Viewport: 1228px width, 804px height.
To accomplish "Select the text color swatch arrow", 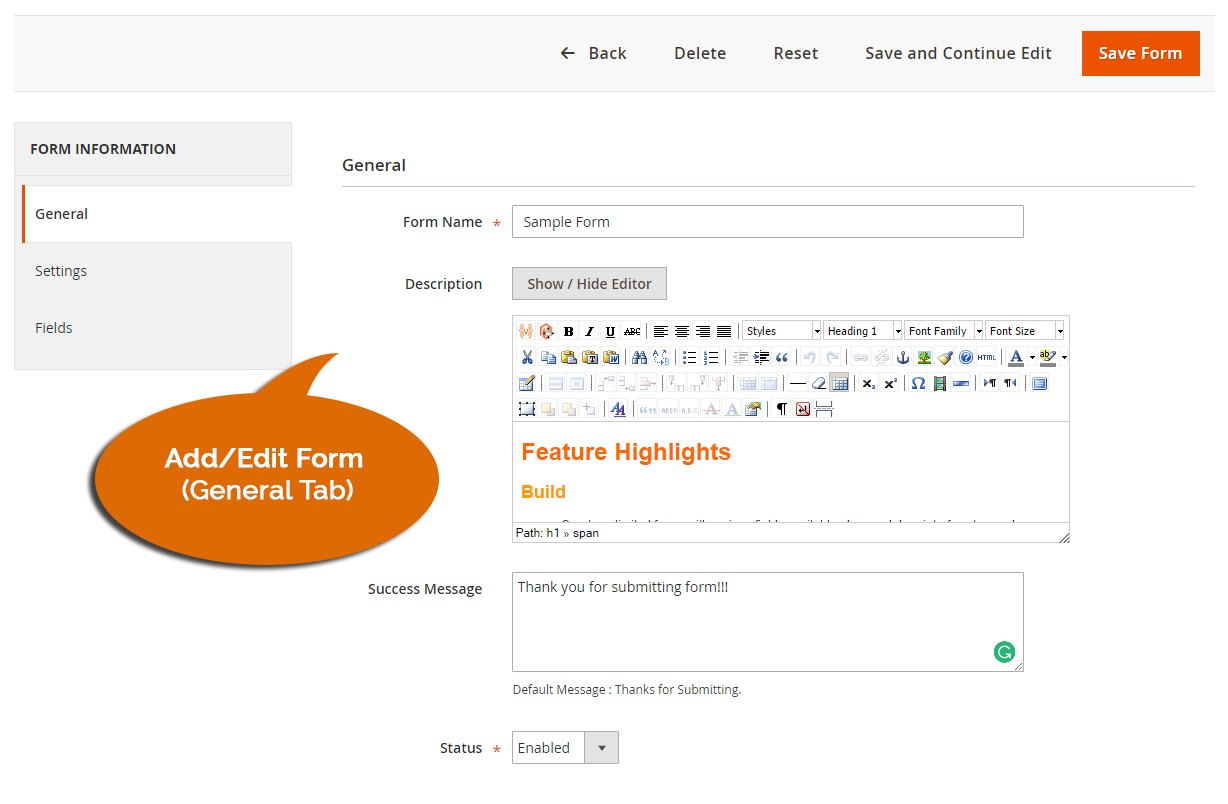I will pyautogui.click(x=1031, y=357).
